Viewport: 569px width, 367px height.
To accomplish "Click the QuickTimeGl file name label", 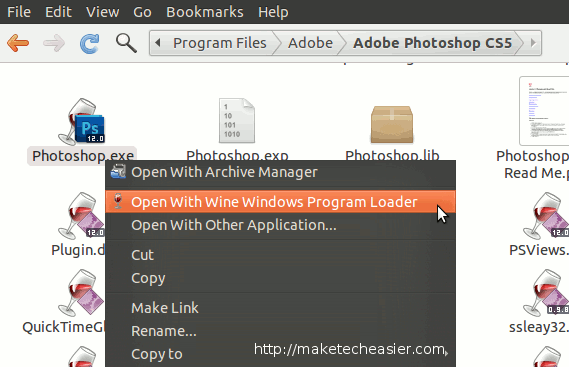I will coord(64,327).
